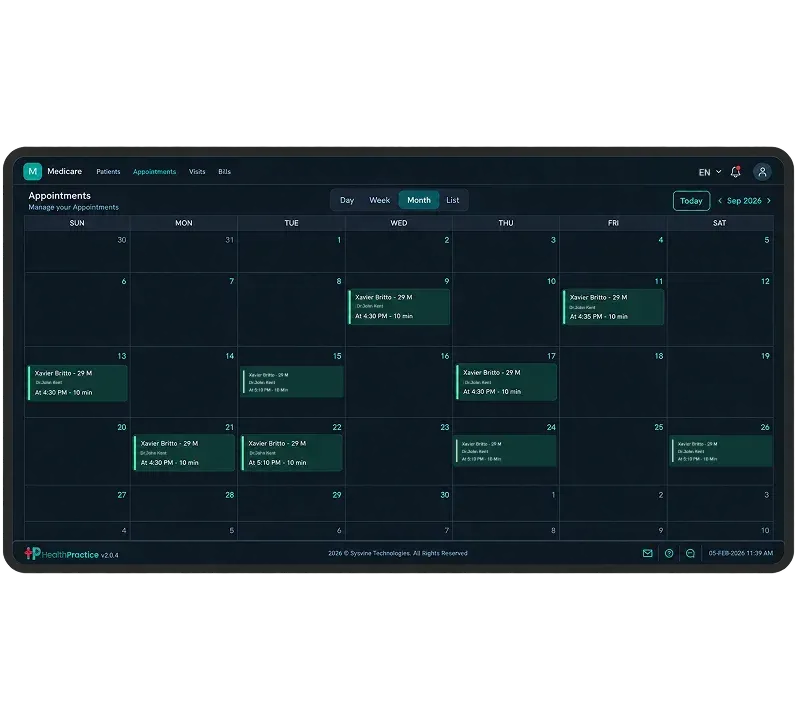Select date 14 in the calendar
Image resolution: width=800 pixels, height=719 pixels.
point(230,356)
